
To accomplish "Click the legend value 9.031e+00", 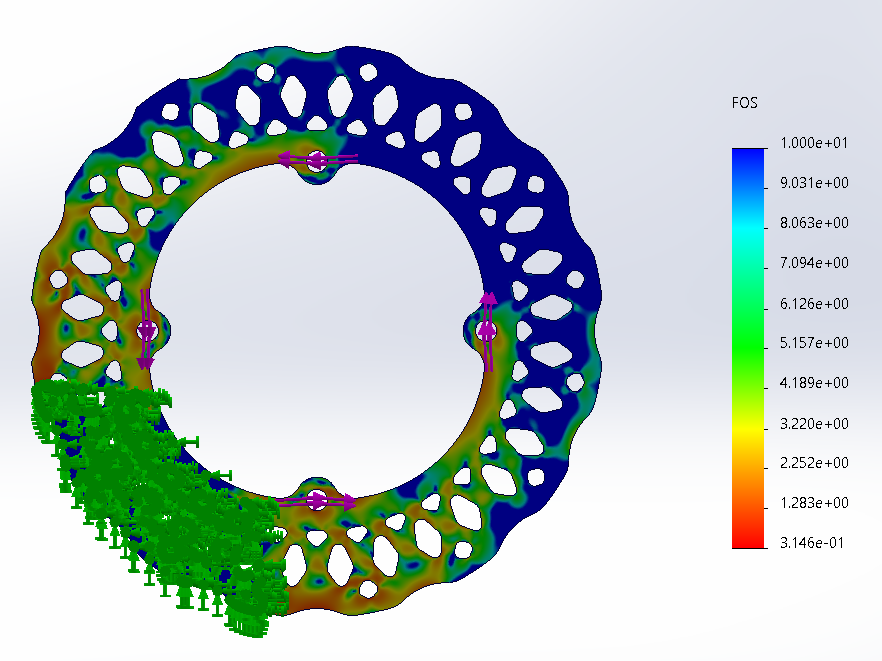I will click(814, 183).
